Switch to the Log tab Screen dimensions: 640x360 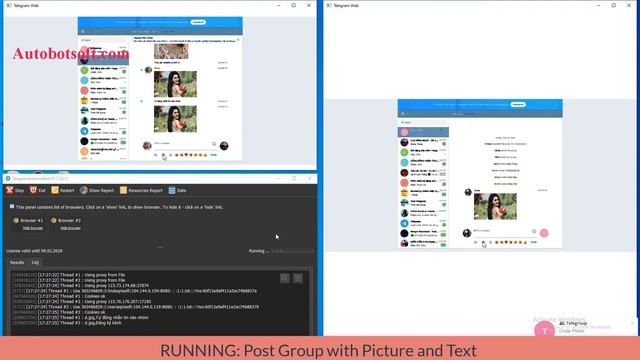coord(36,262)
